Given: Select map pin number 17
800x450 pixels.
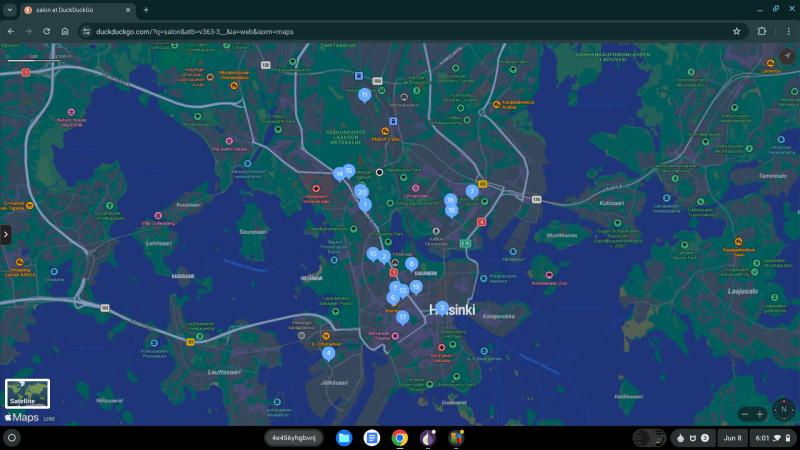Looking at the screenshot, I should [403, 317].
